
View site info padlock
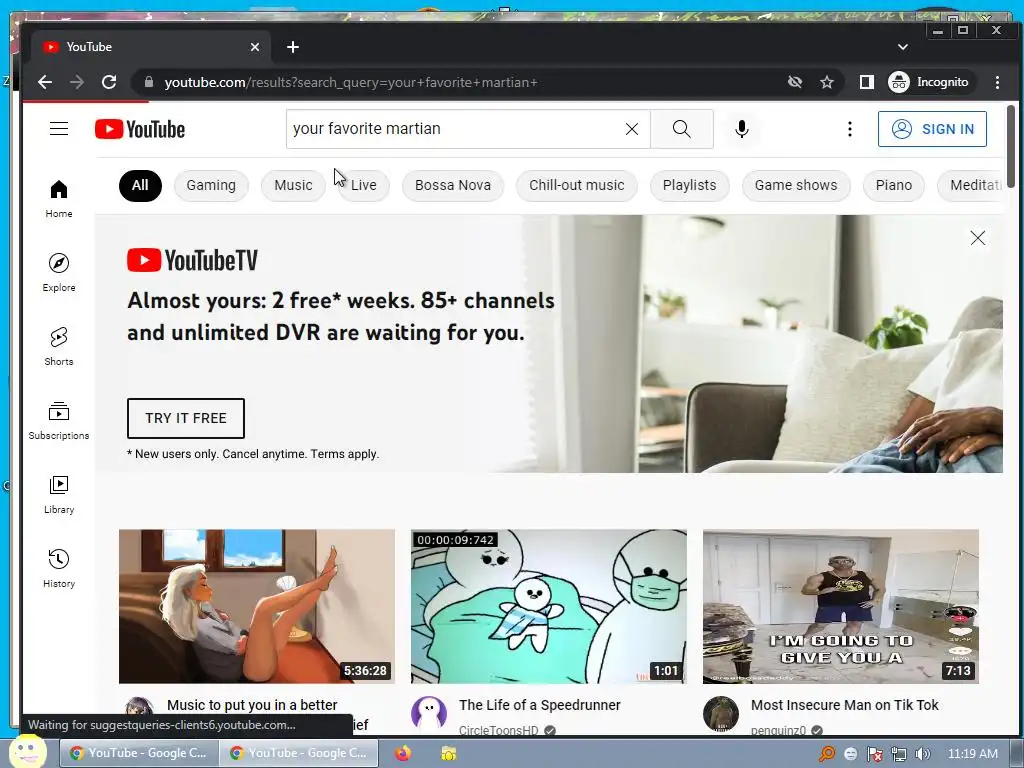pos(149,82)
